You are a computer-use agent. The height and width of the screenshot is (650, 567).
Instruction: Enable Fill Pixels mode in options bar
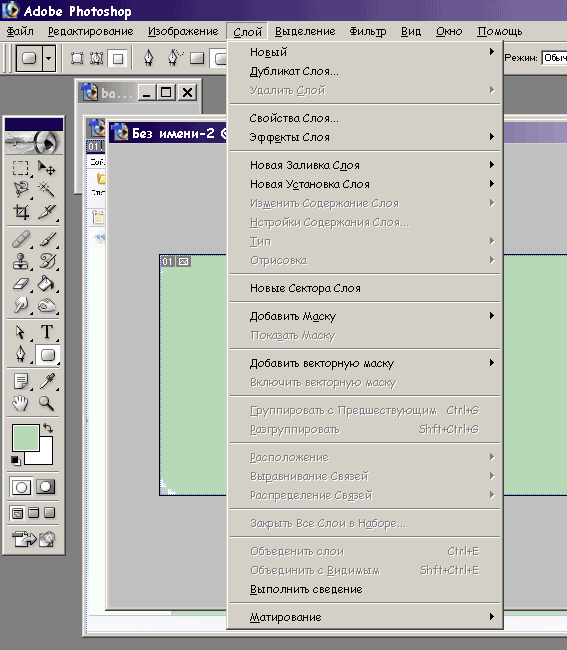(x=118, y=58)
